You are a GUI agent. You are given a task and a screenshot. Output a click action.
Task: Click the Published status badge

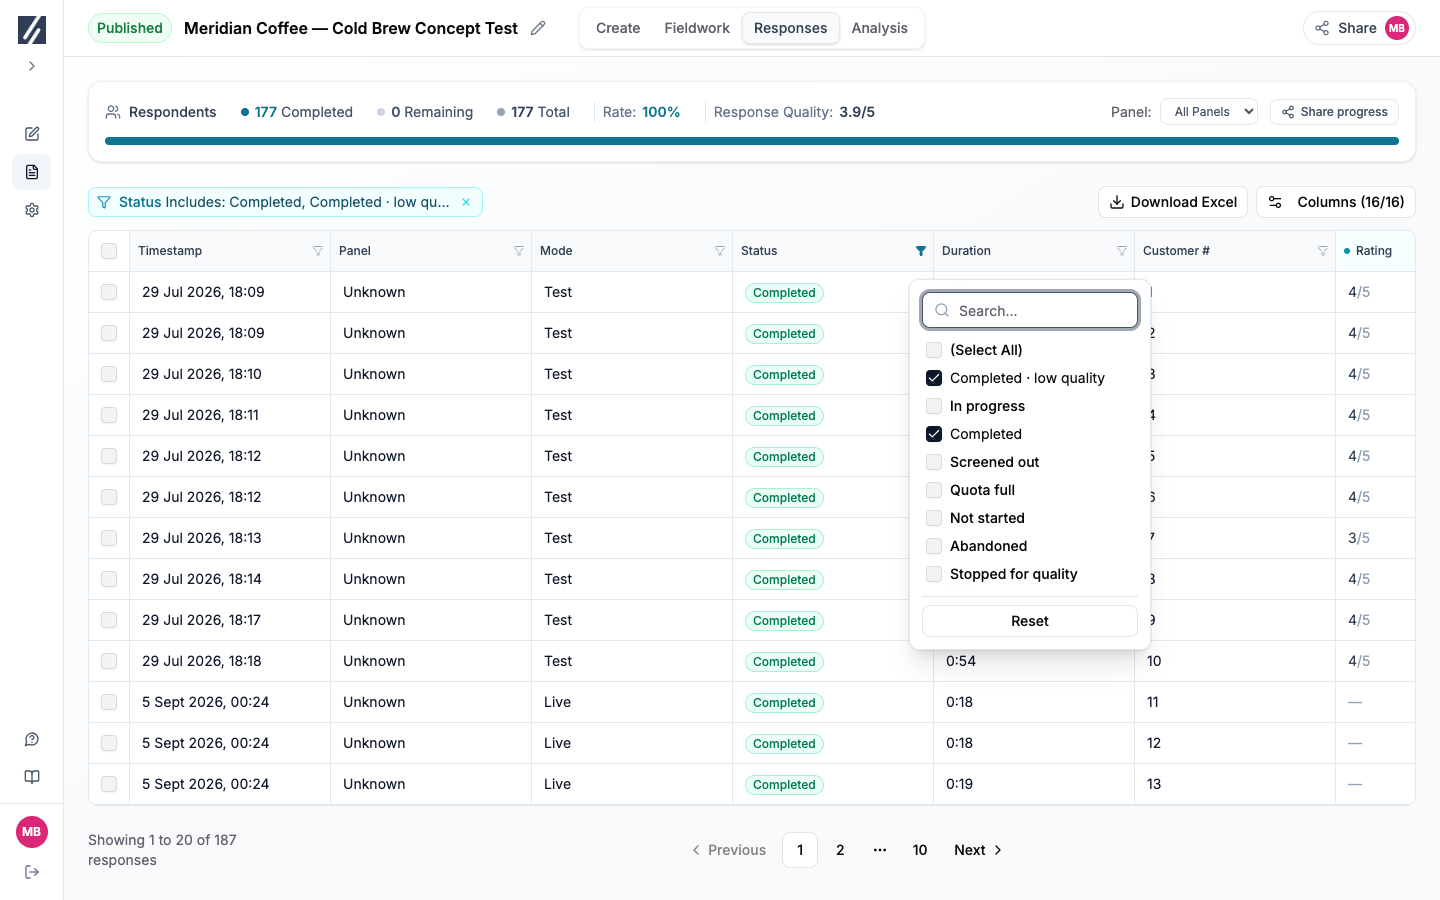point(130,28)
